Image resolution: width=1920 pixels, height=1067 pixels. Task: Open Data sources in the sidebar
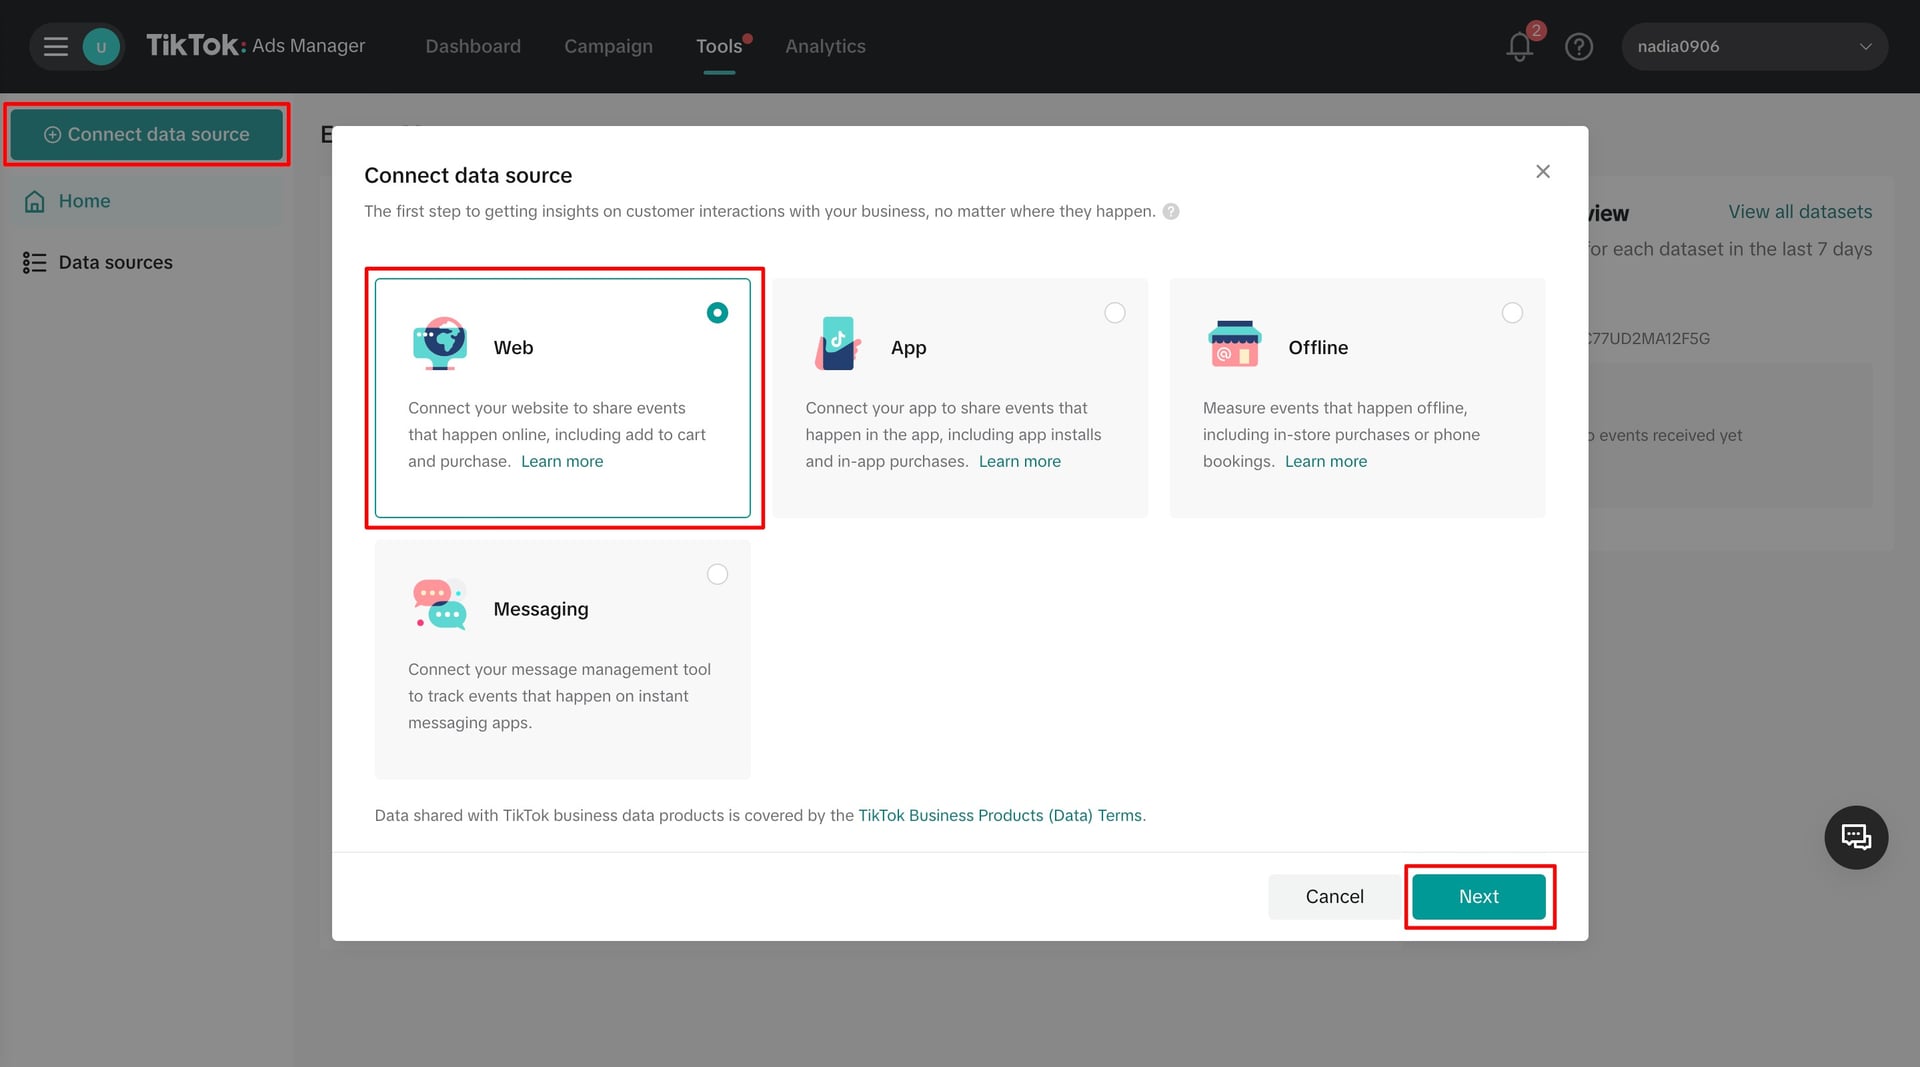click(146, 263)
